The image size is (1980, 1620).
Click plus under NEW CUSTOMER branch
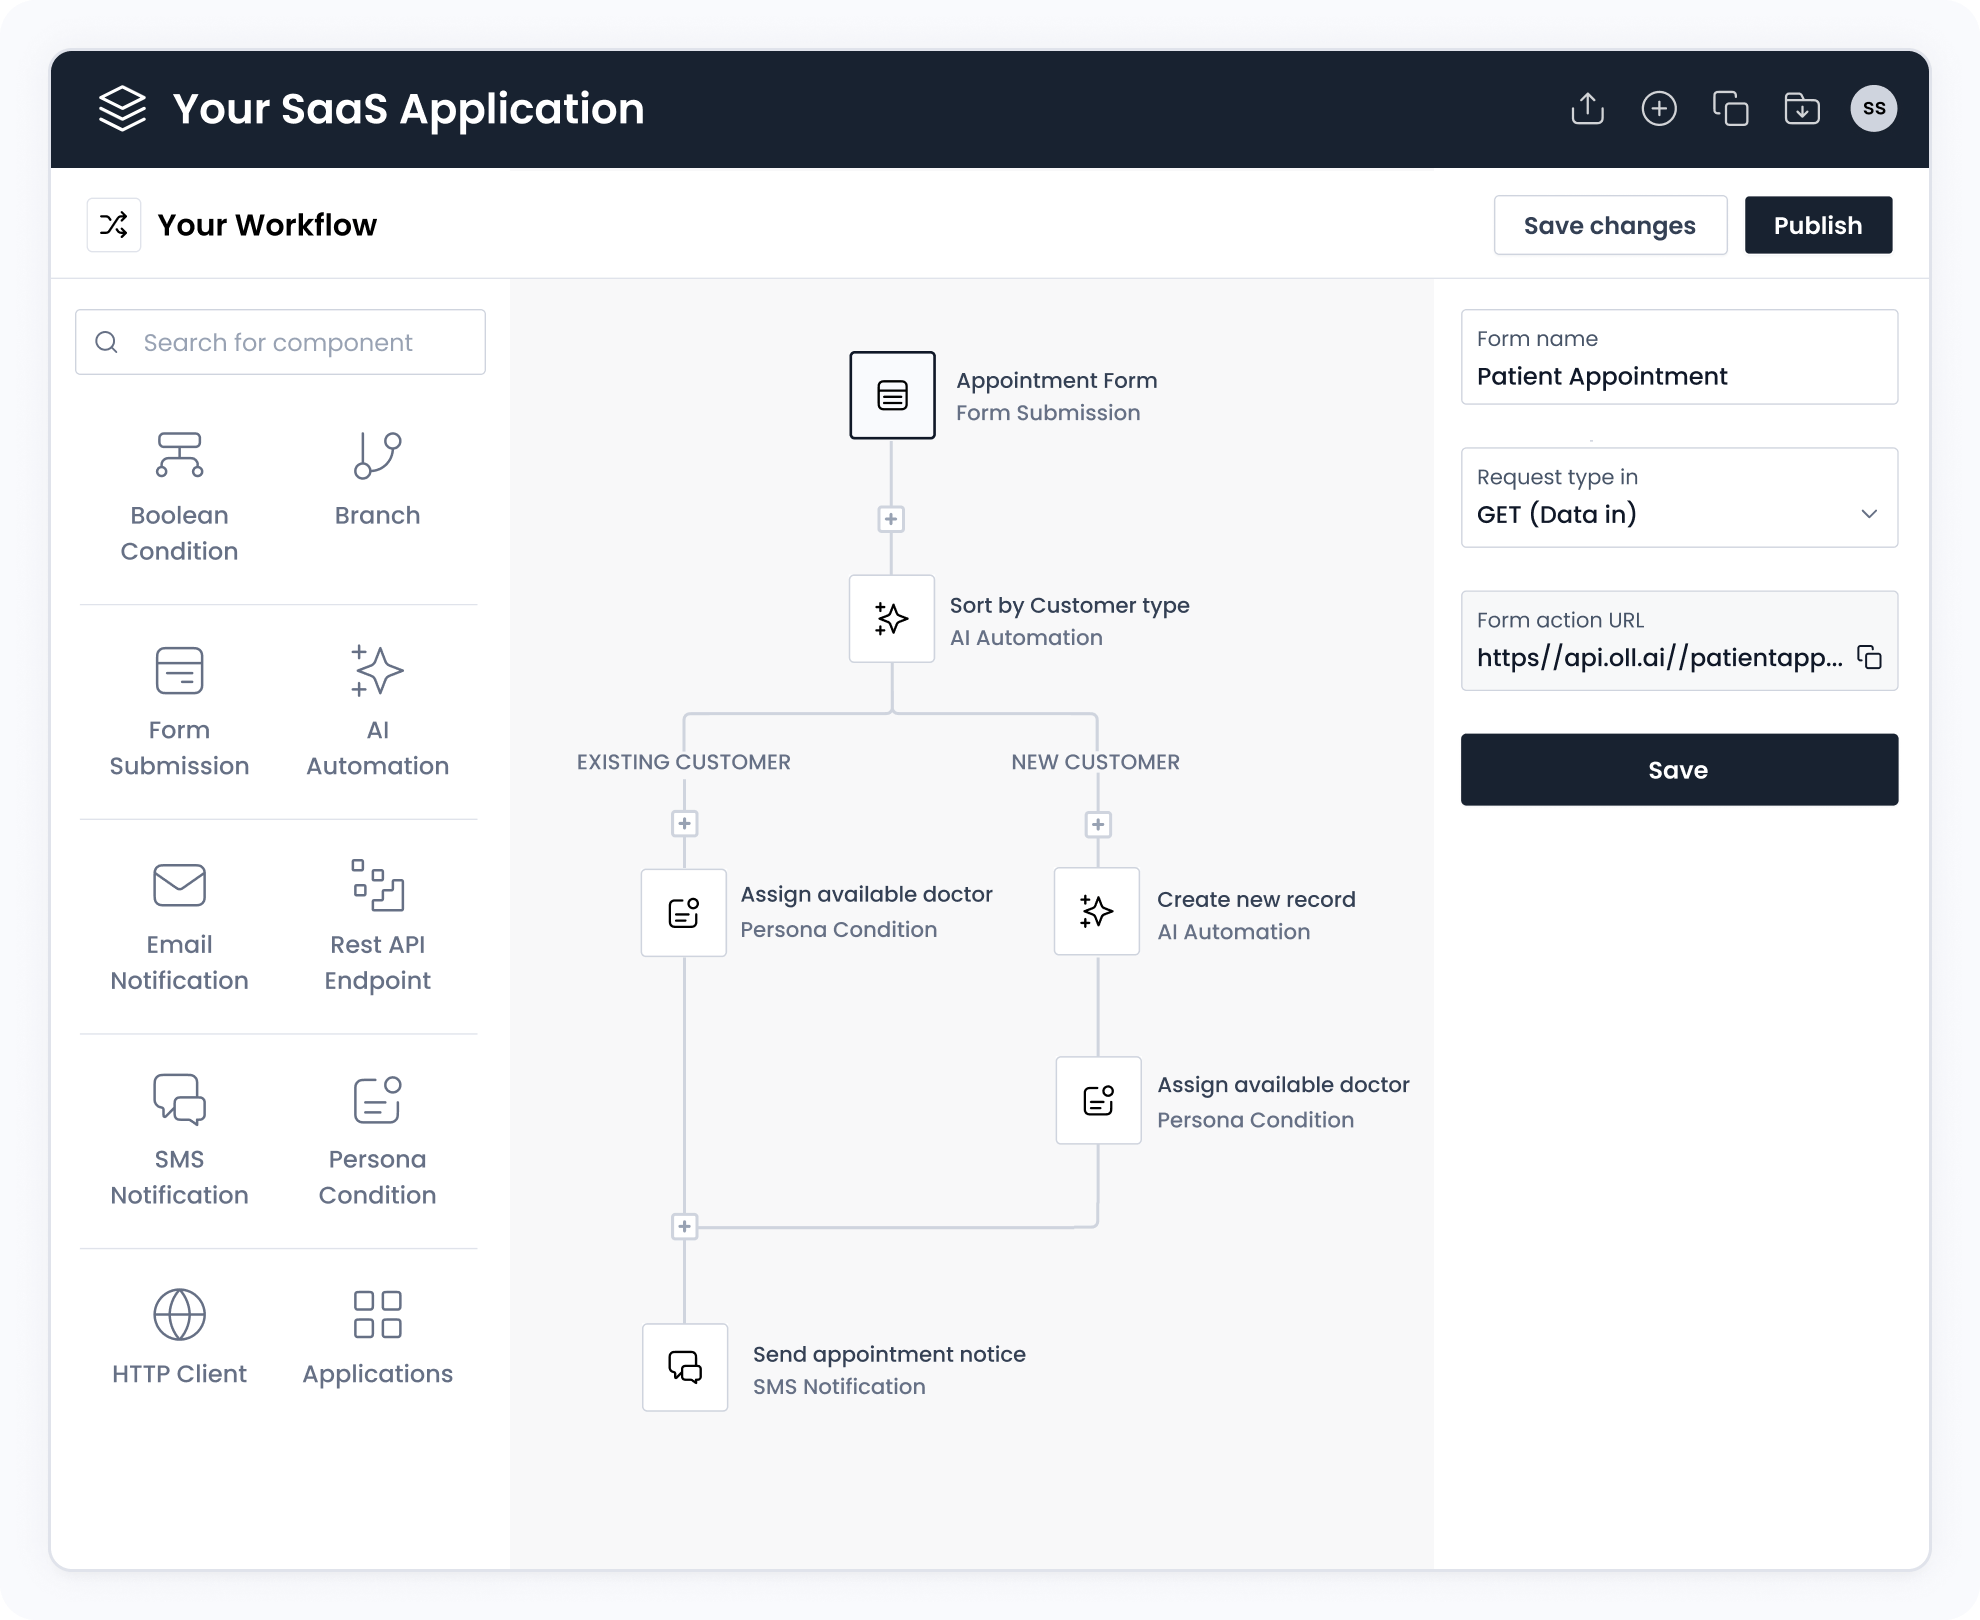1098,825
